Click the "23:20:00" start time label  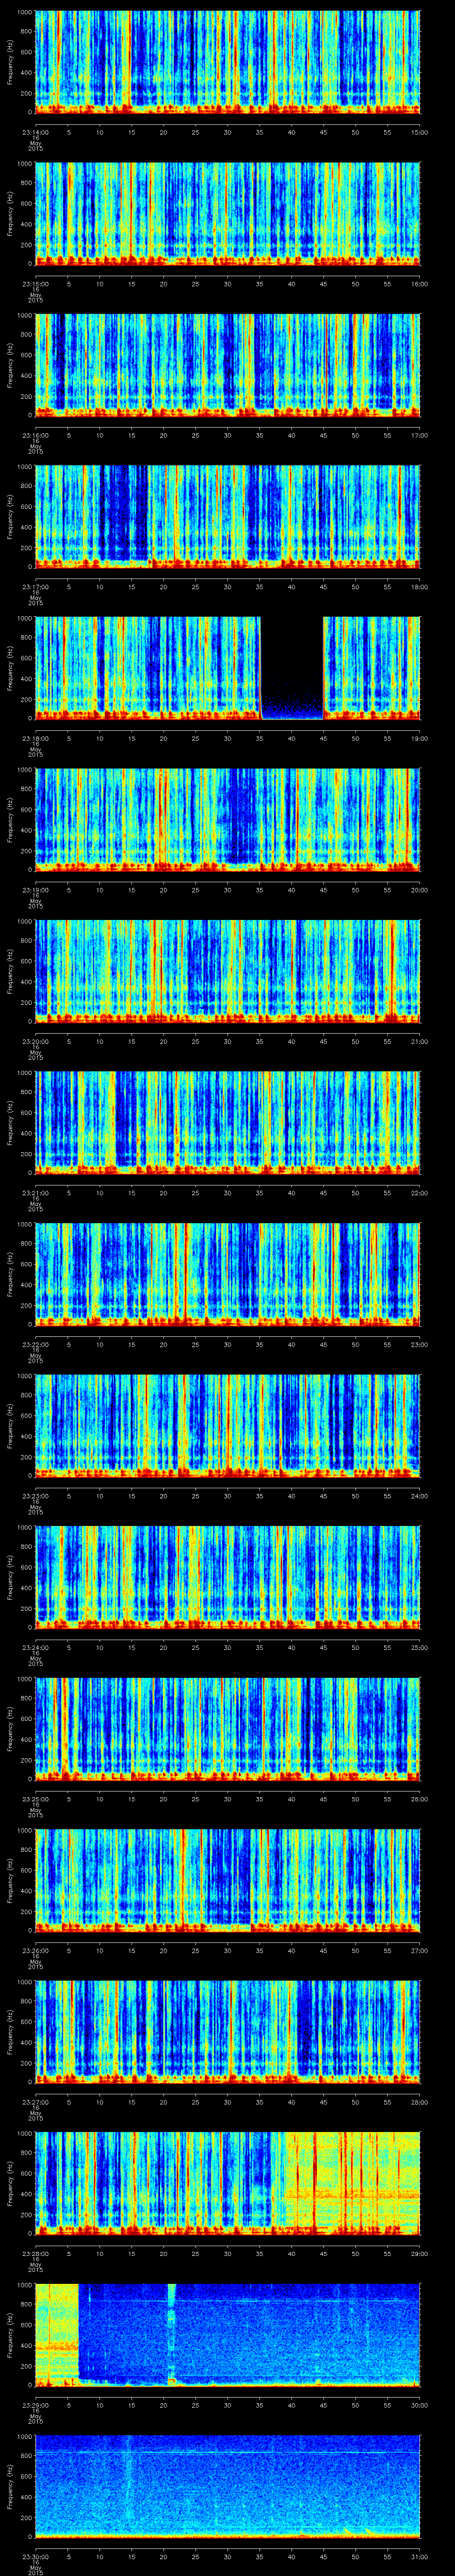pyautogui.click(x=35, y=1041)
